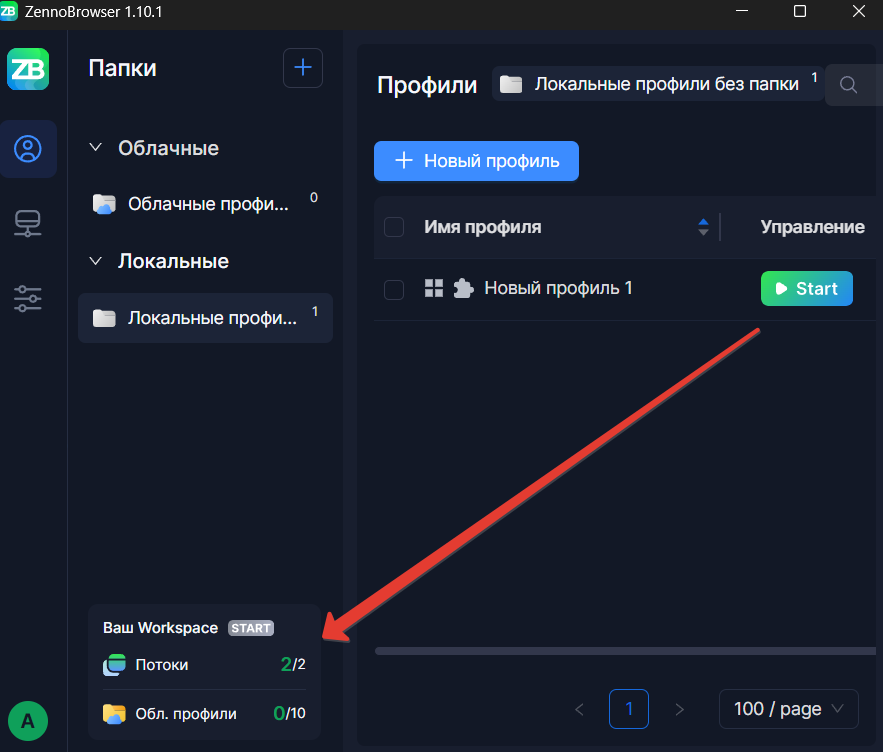This screenshot has width=883, height=752.
Task: Click the START plan badge
Action: coord(251,628)
